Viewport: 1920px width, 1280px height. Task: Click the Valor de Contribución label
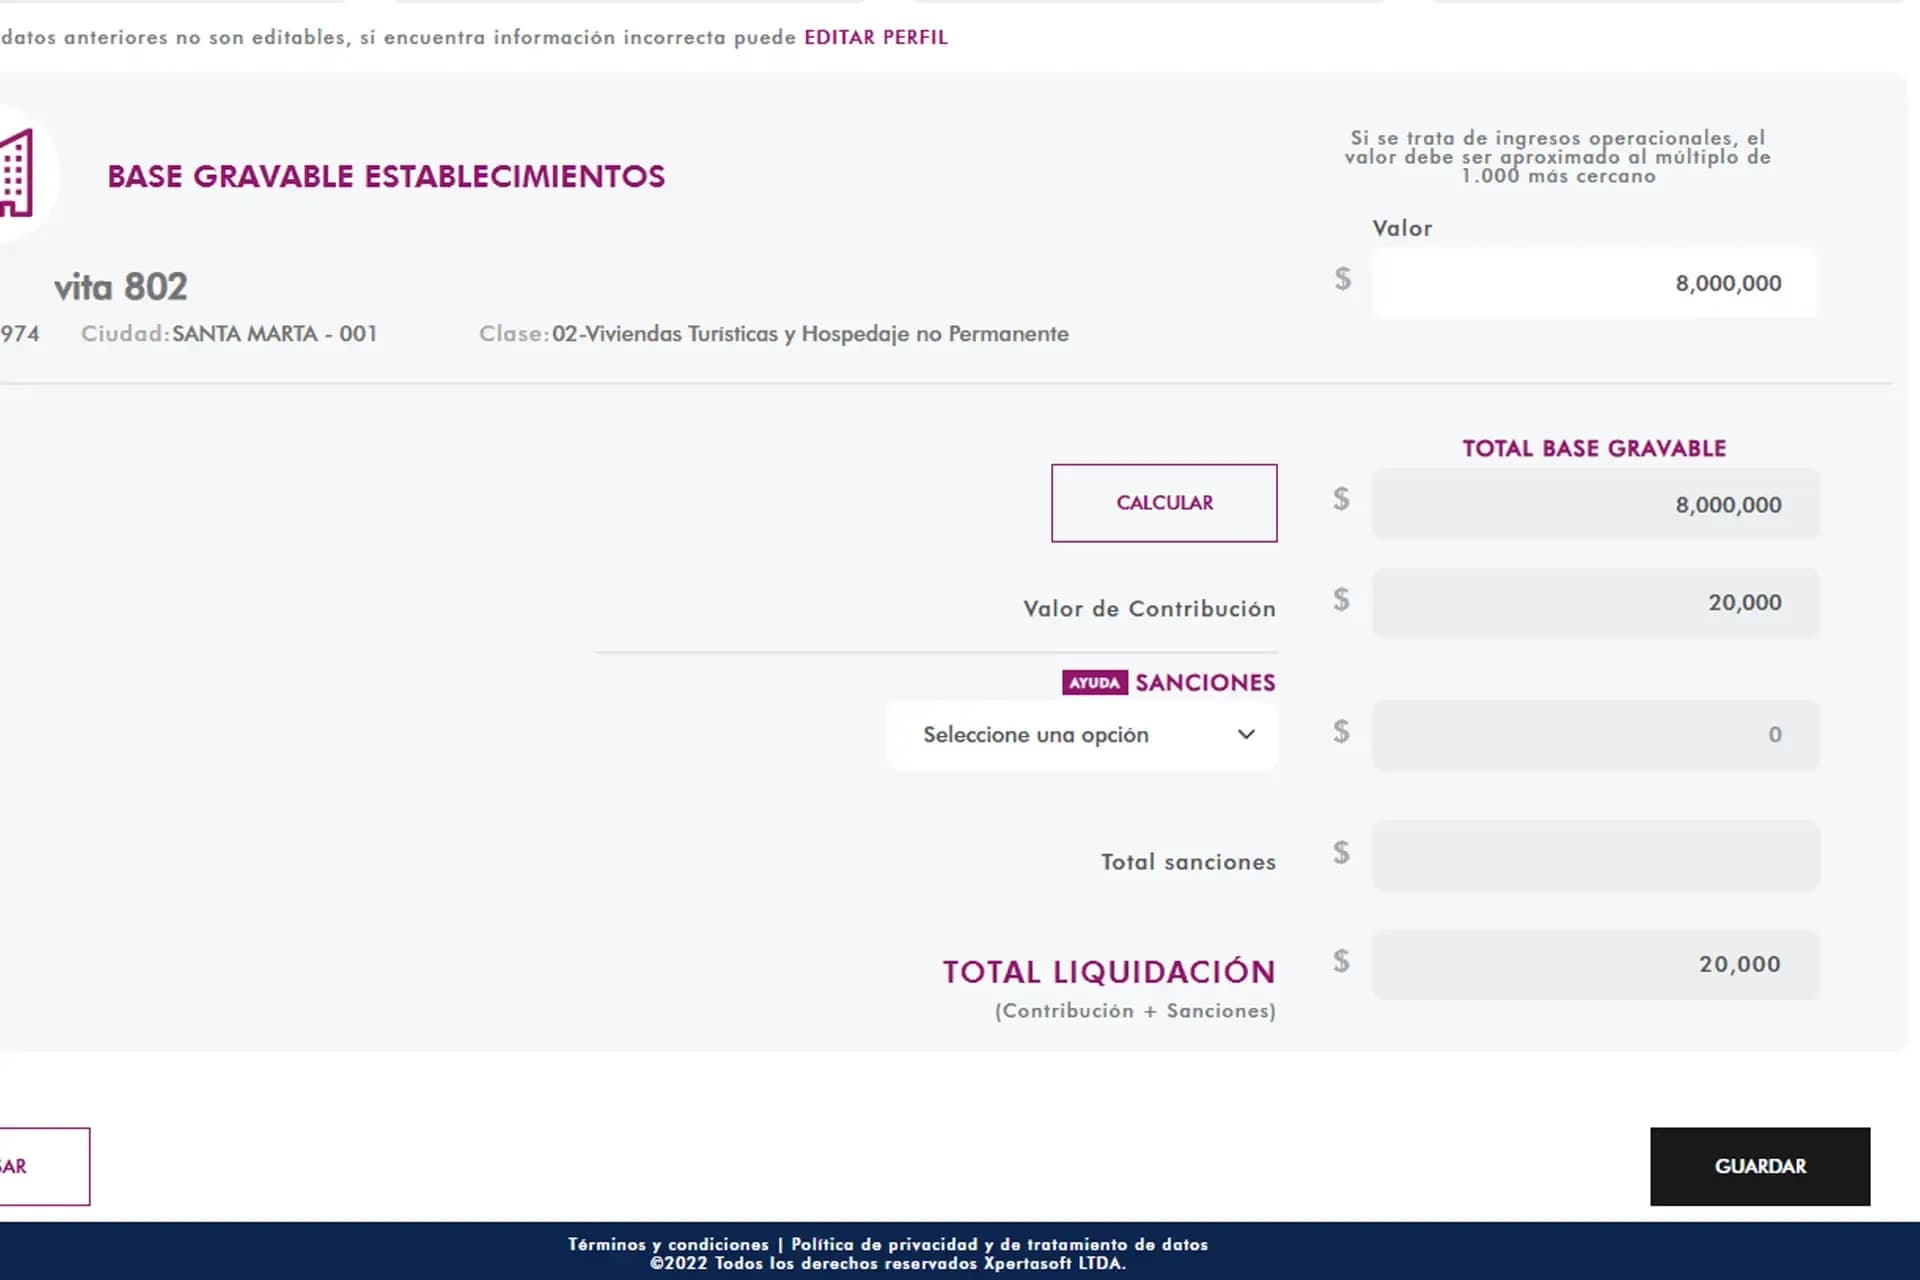[1149, 609]
